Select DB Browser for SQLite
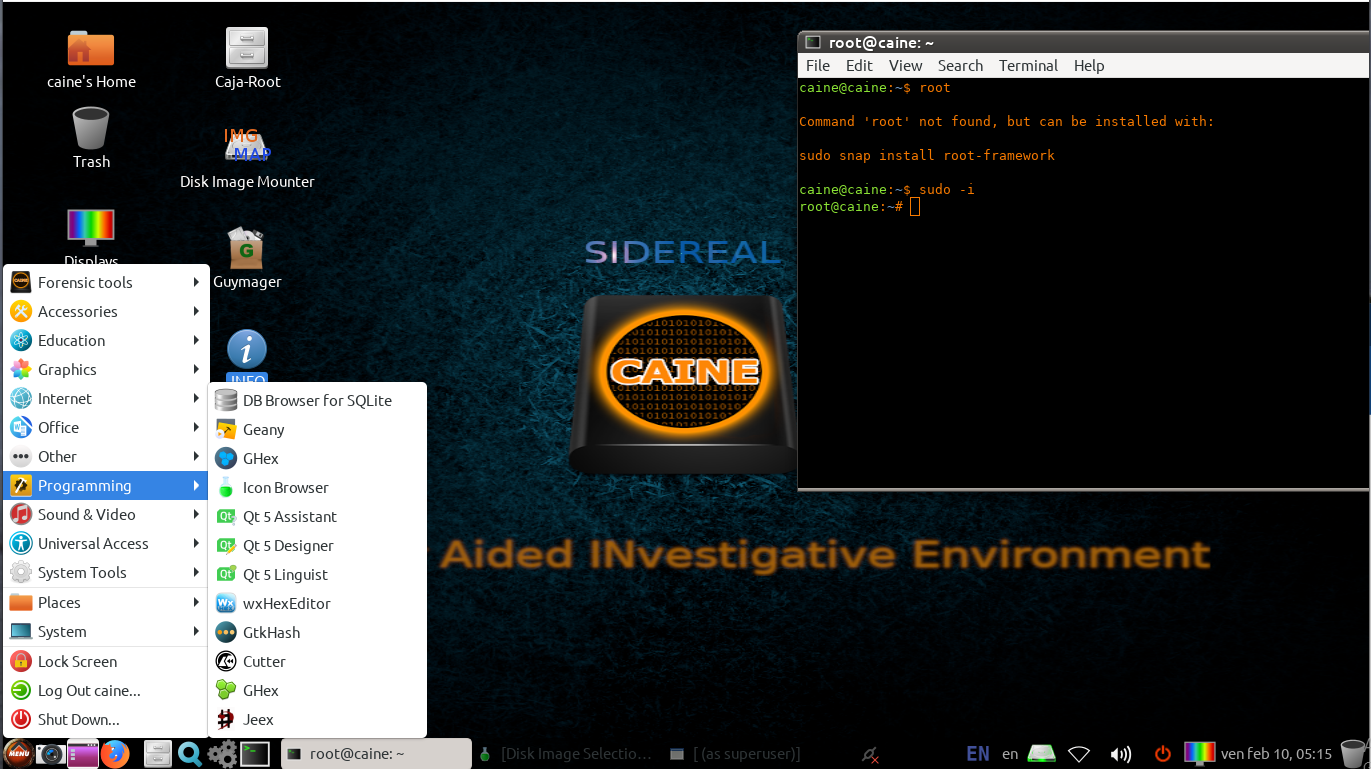 pyautogui.click(x=317, y=401)
